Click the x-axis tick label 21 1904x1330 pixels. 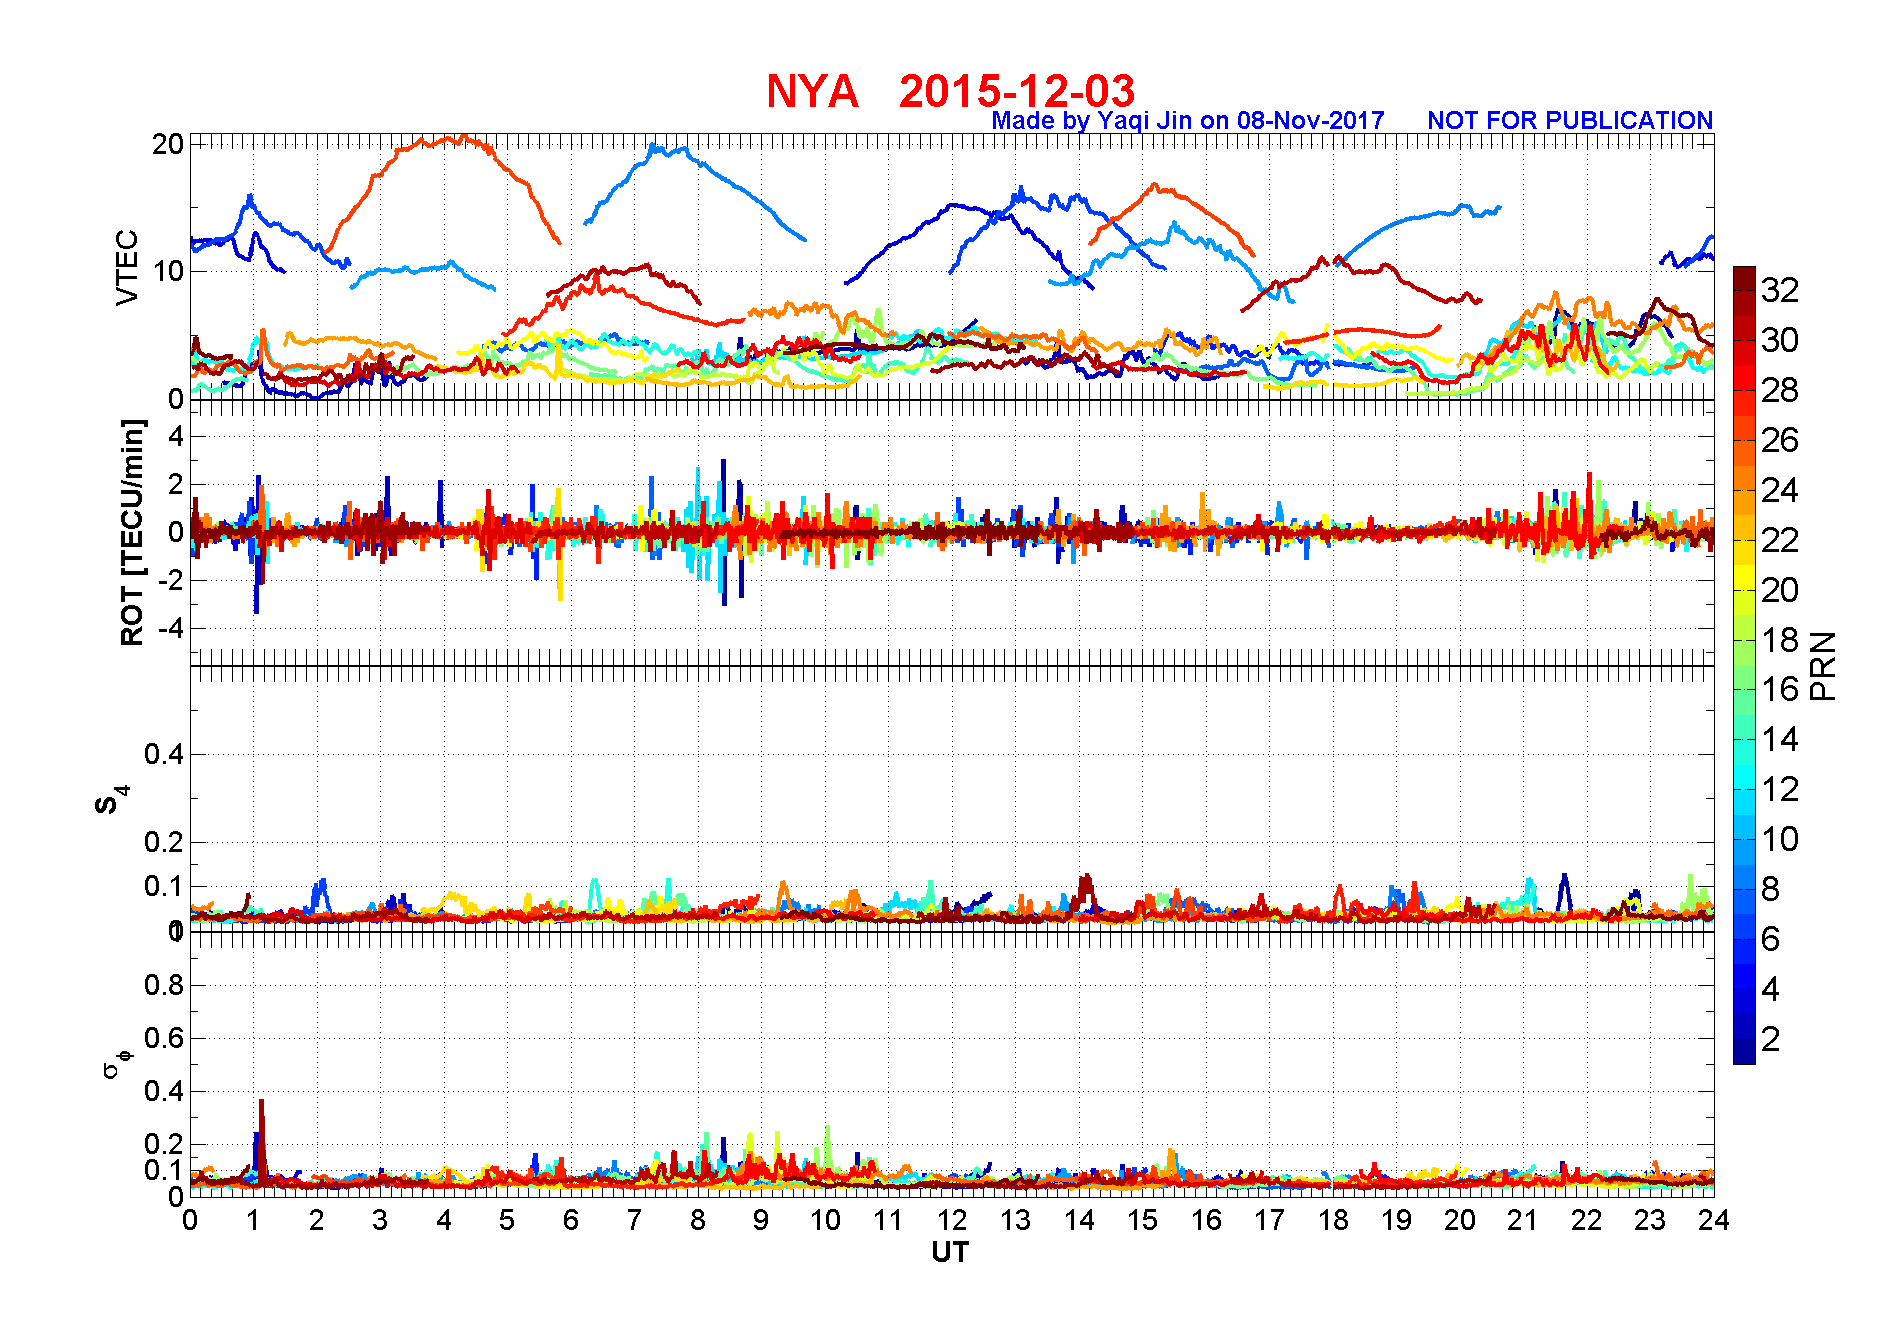click(x=1523, y=1220)
